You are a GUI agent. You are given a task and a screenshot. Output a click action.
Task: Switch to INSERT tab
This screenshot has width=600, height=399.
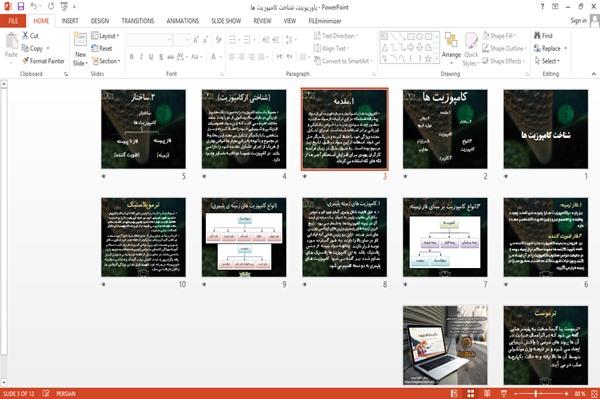point(70,21)
